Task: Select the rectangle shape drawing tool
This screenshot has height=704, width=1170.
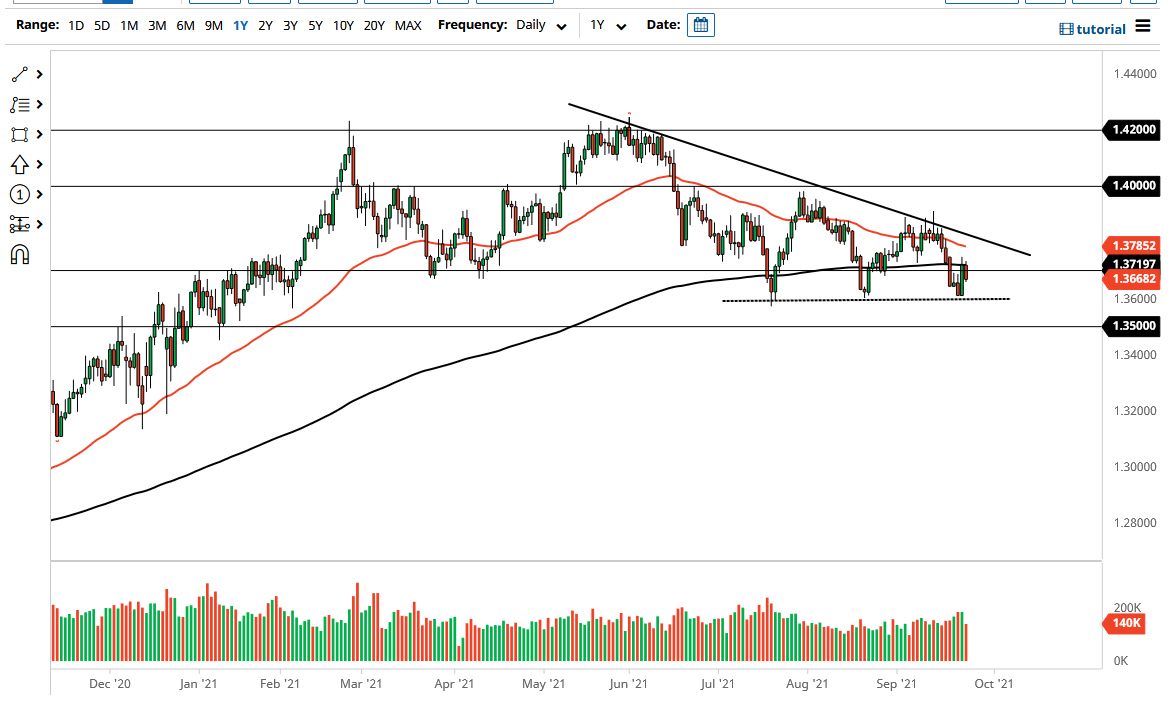Action: pos(19,135)
